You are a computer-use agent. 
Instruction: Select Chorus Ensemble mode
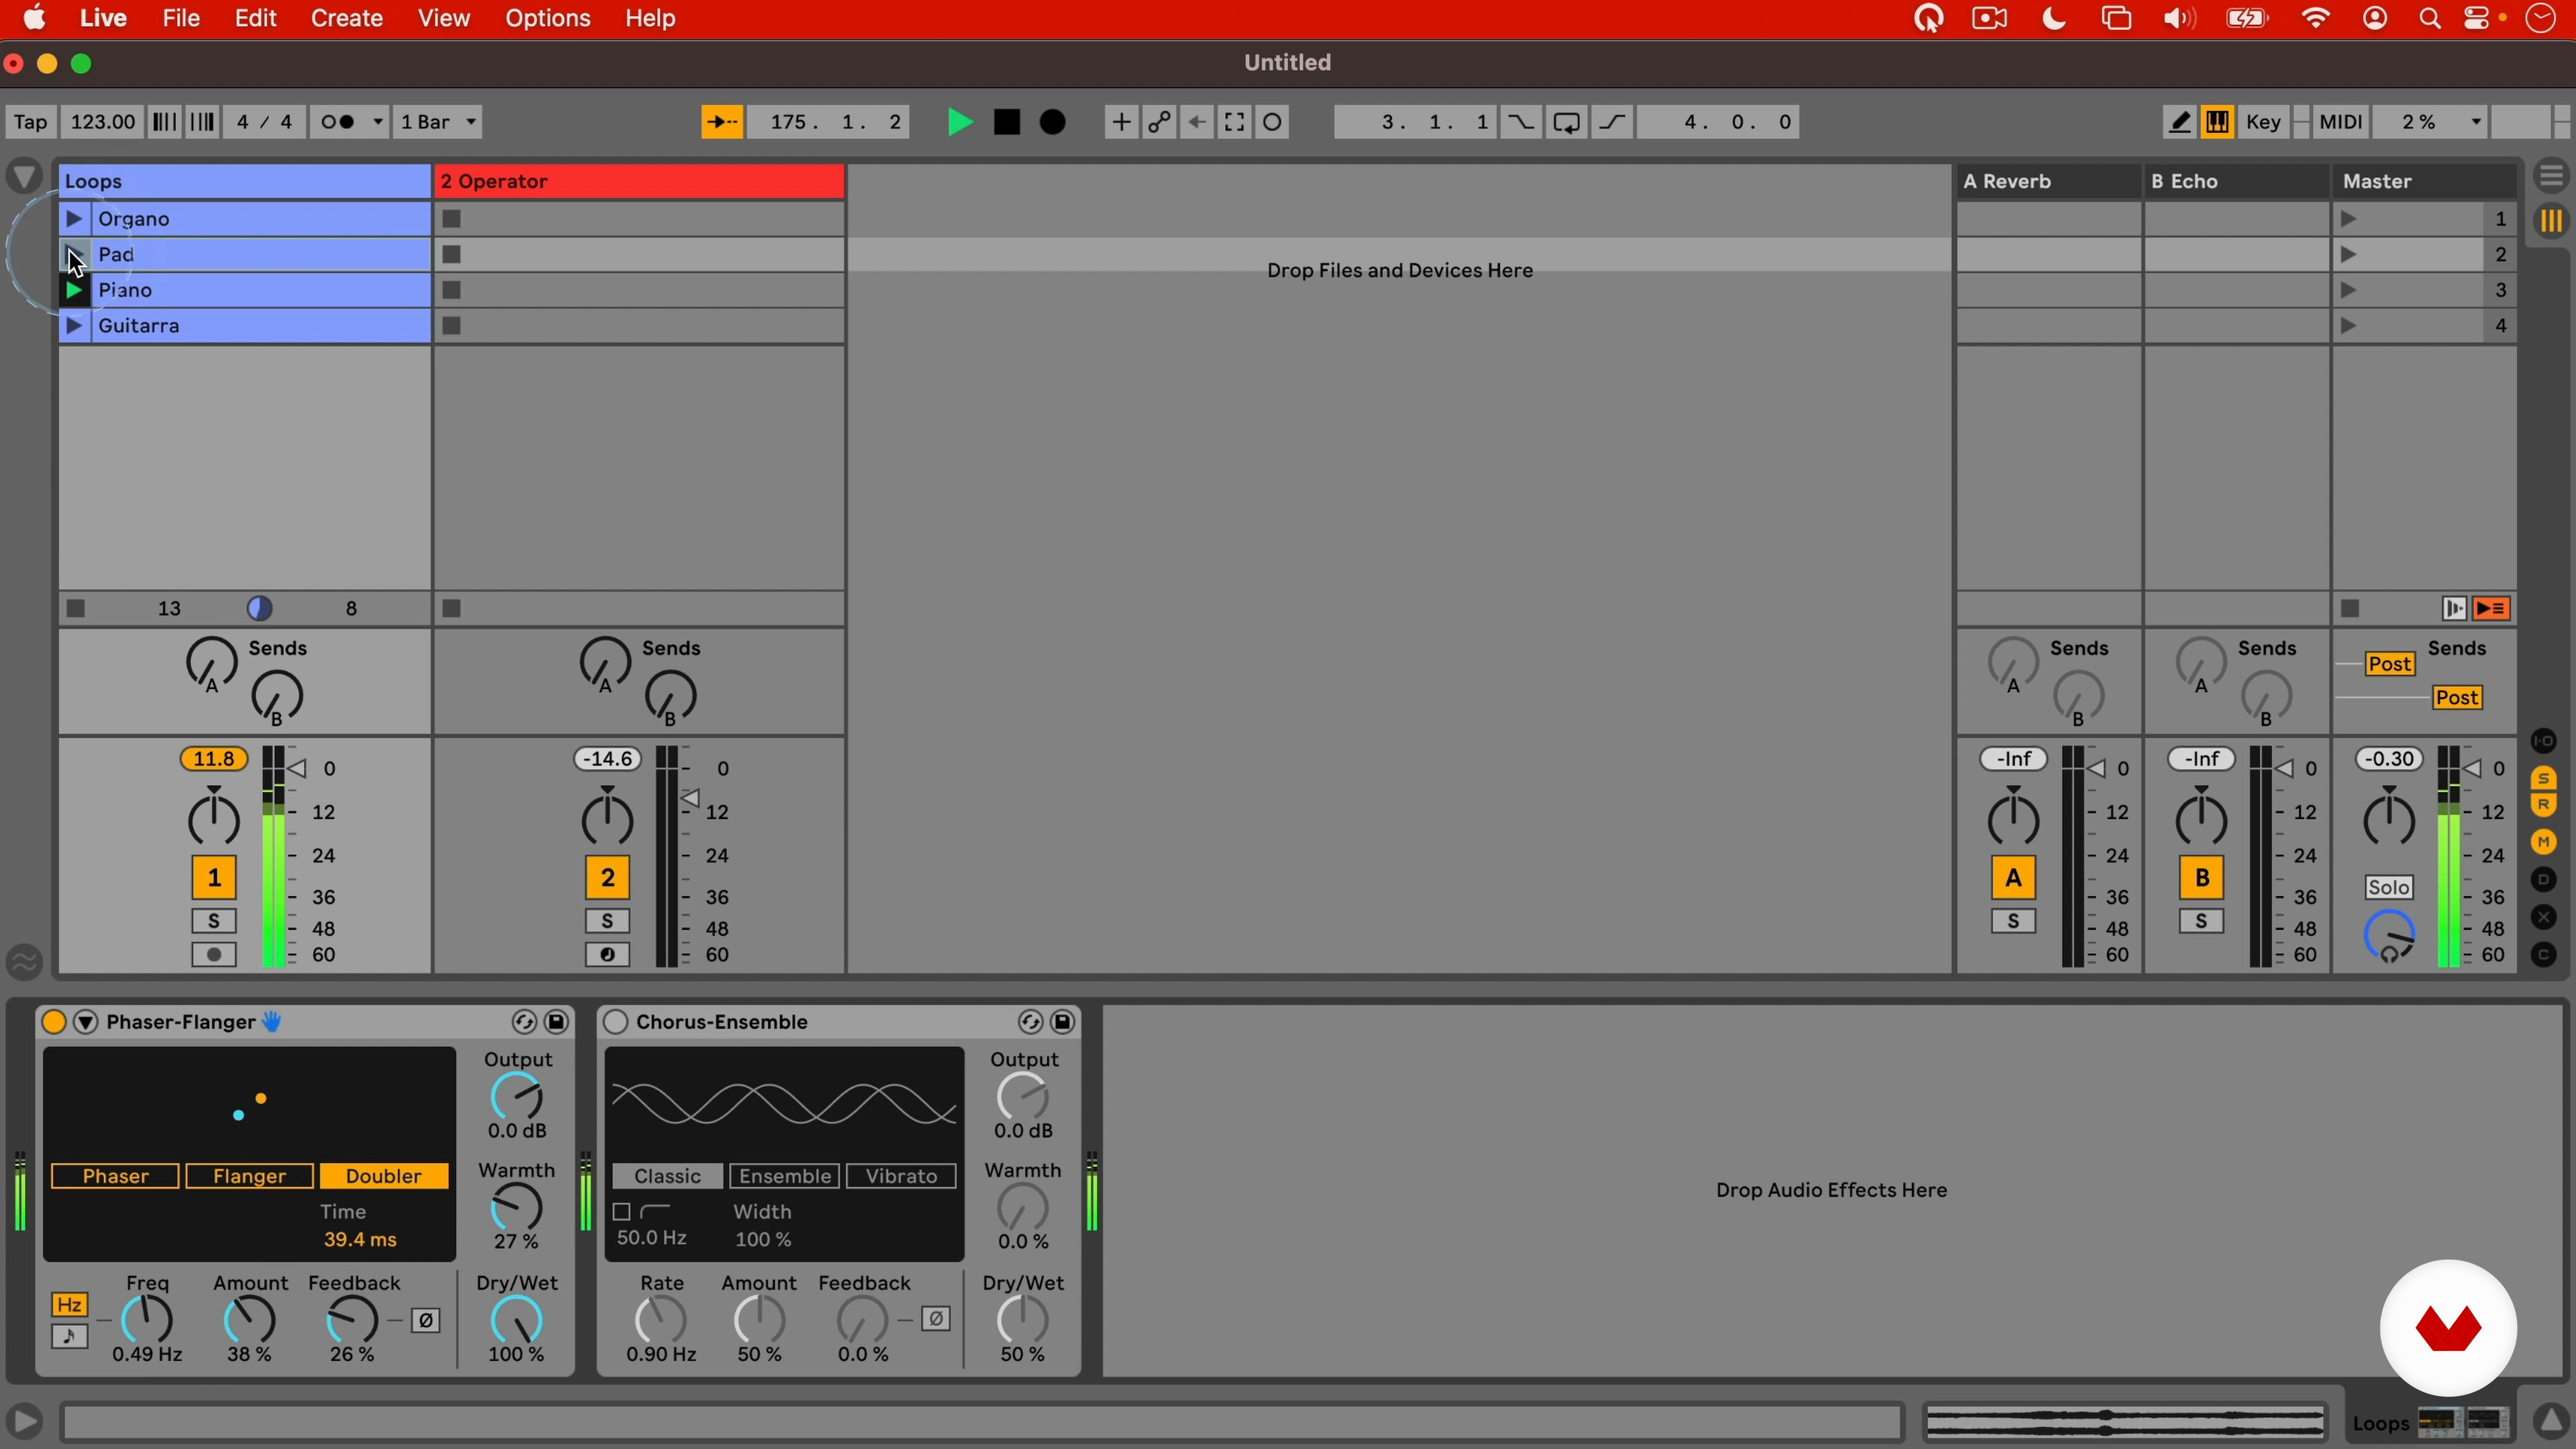pyautogui.click(x=785, y=1176)
